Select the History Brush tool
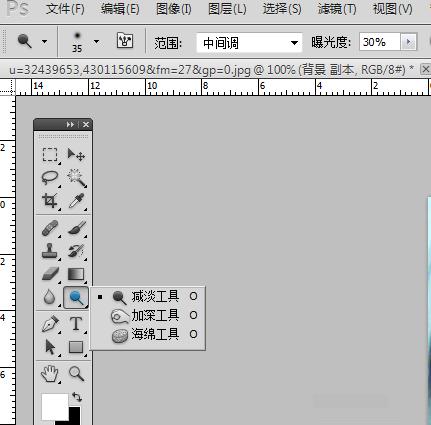 [x=76, y=251]
